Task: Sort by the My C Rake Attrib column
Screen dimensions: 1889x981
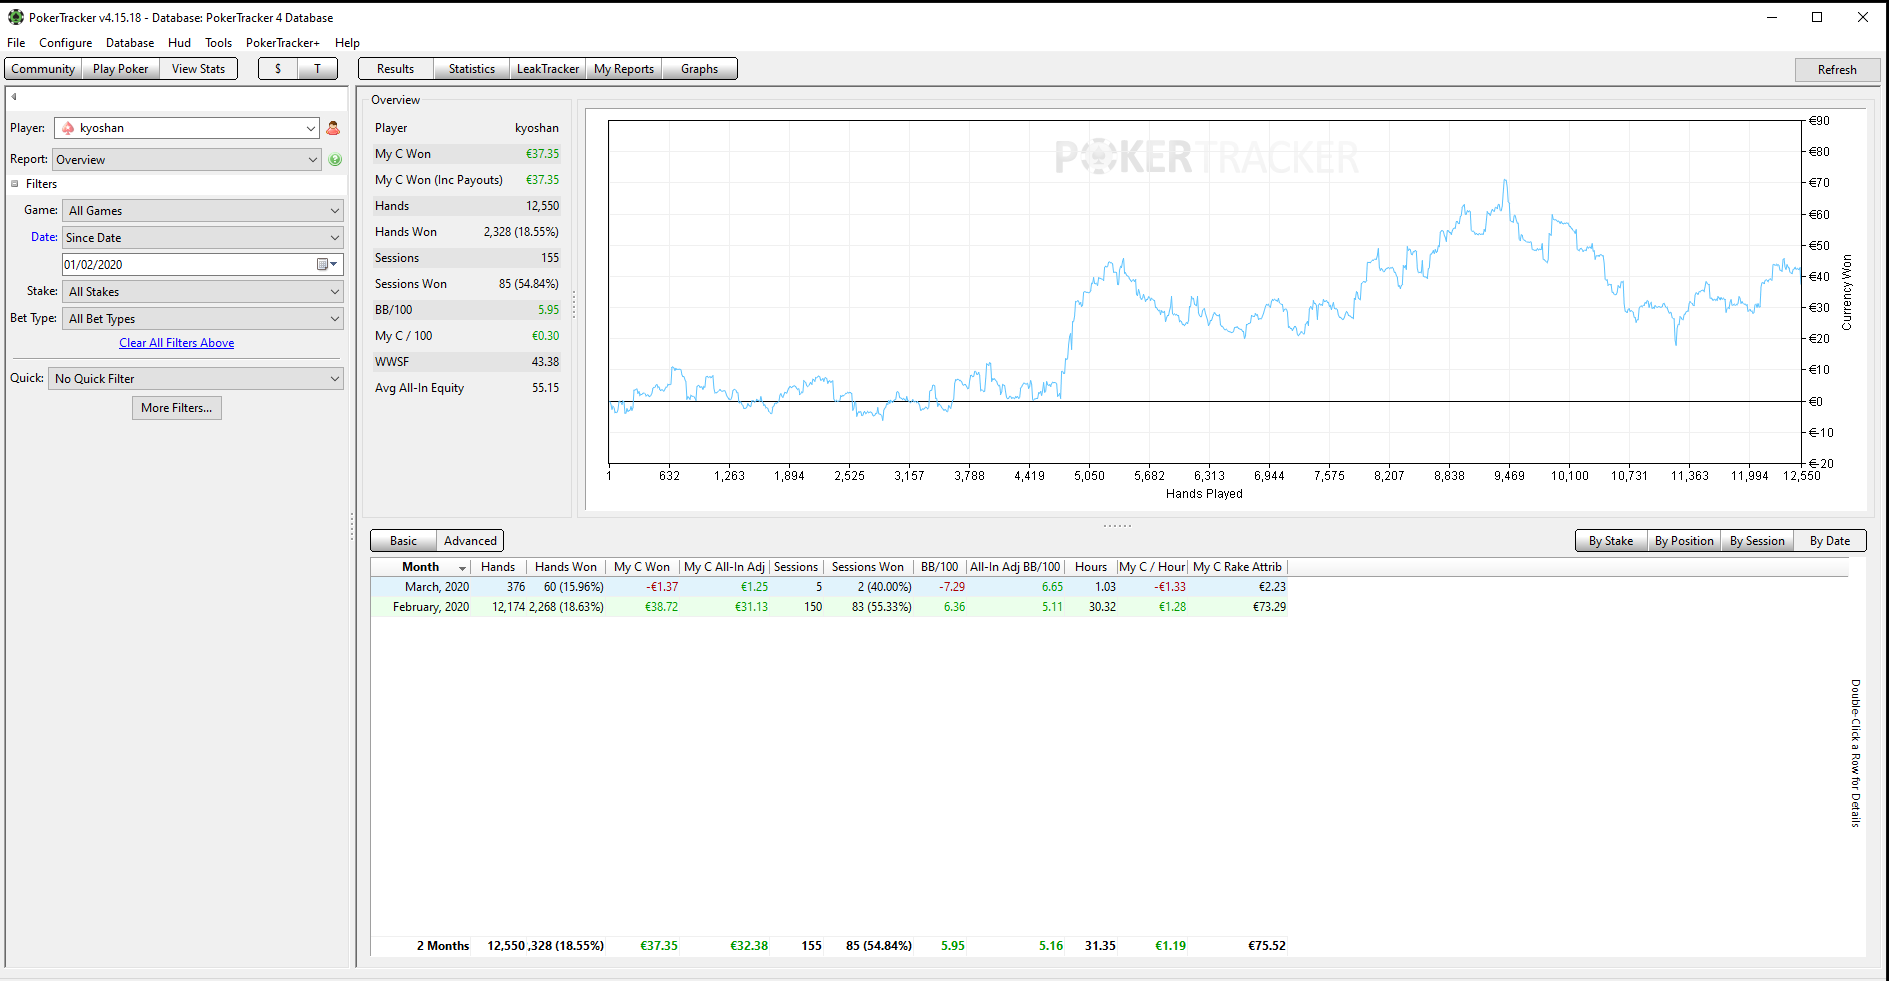Action: point(1237,567)
